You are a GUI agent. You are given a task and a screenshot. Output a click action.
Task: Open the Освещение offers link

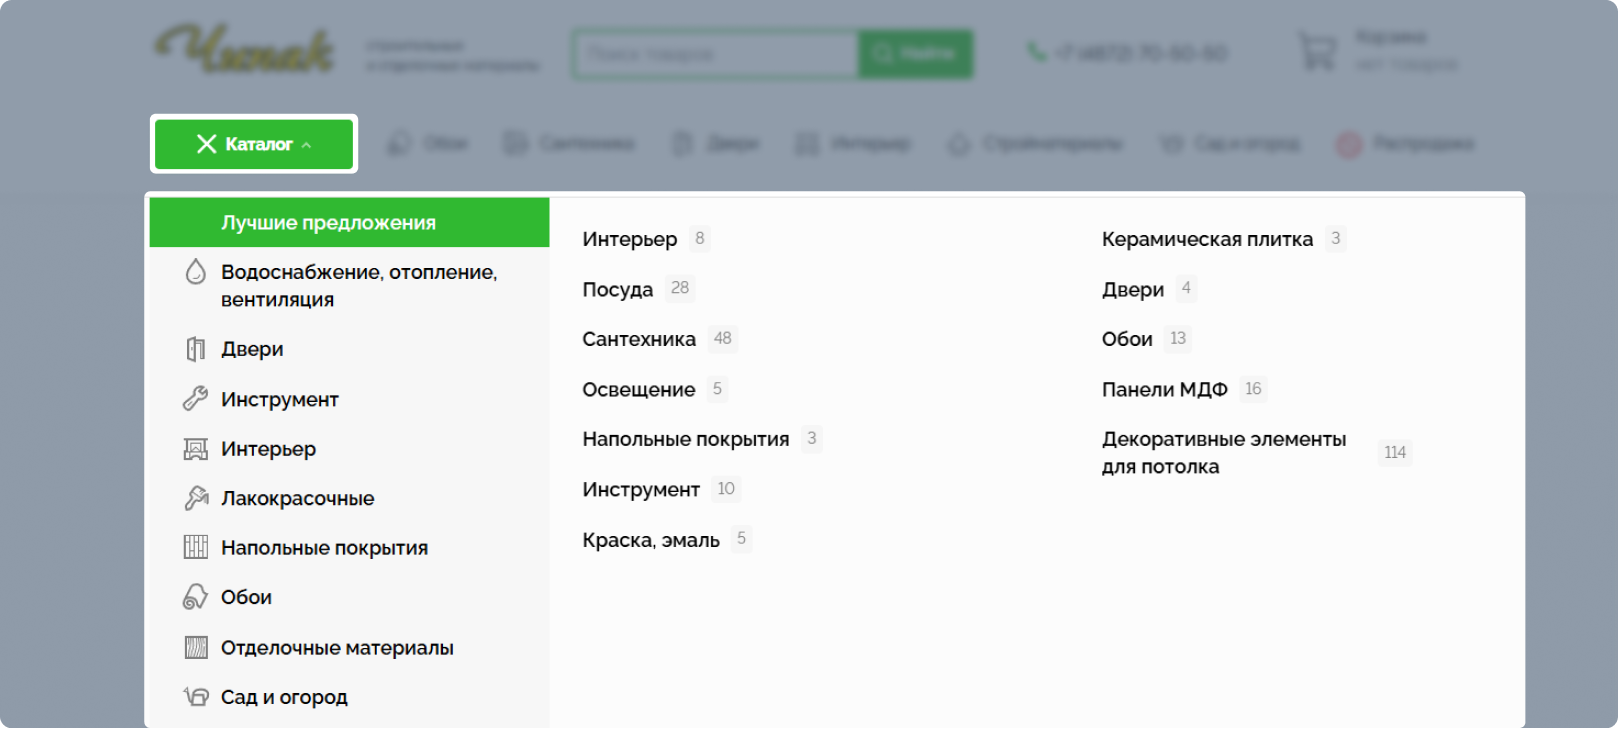click(x=639, y=389)
